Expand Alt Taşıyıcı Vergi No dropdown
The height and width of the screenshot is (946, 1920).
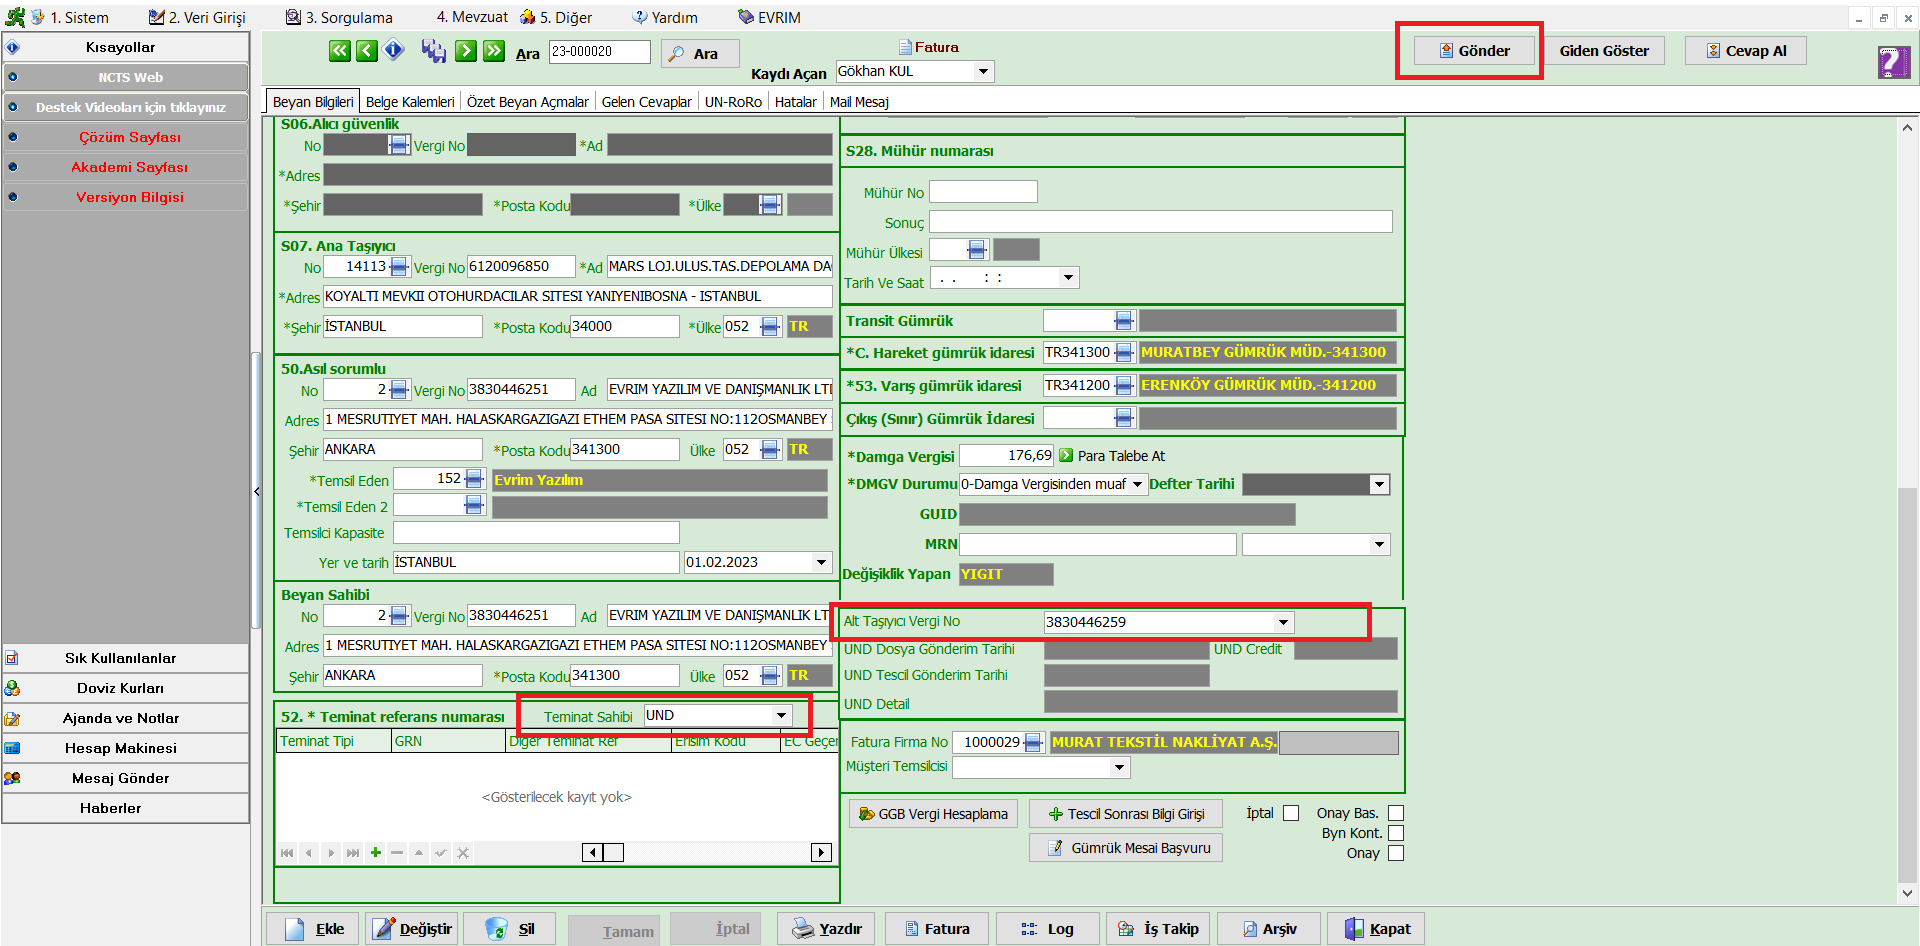tap(1283, 623)
